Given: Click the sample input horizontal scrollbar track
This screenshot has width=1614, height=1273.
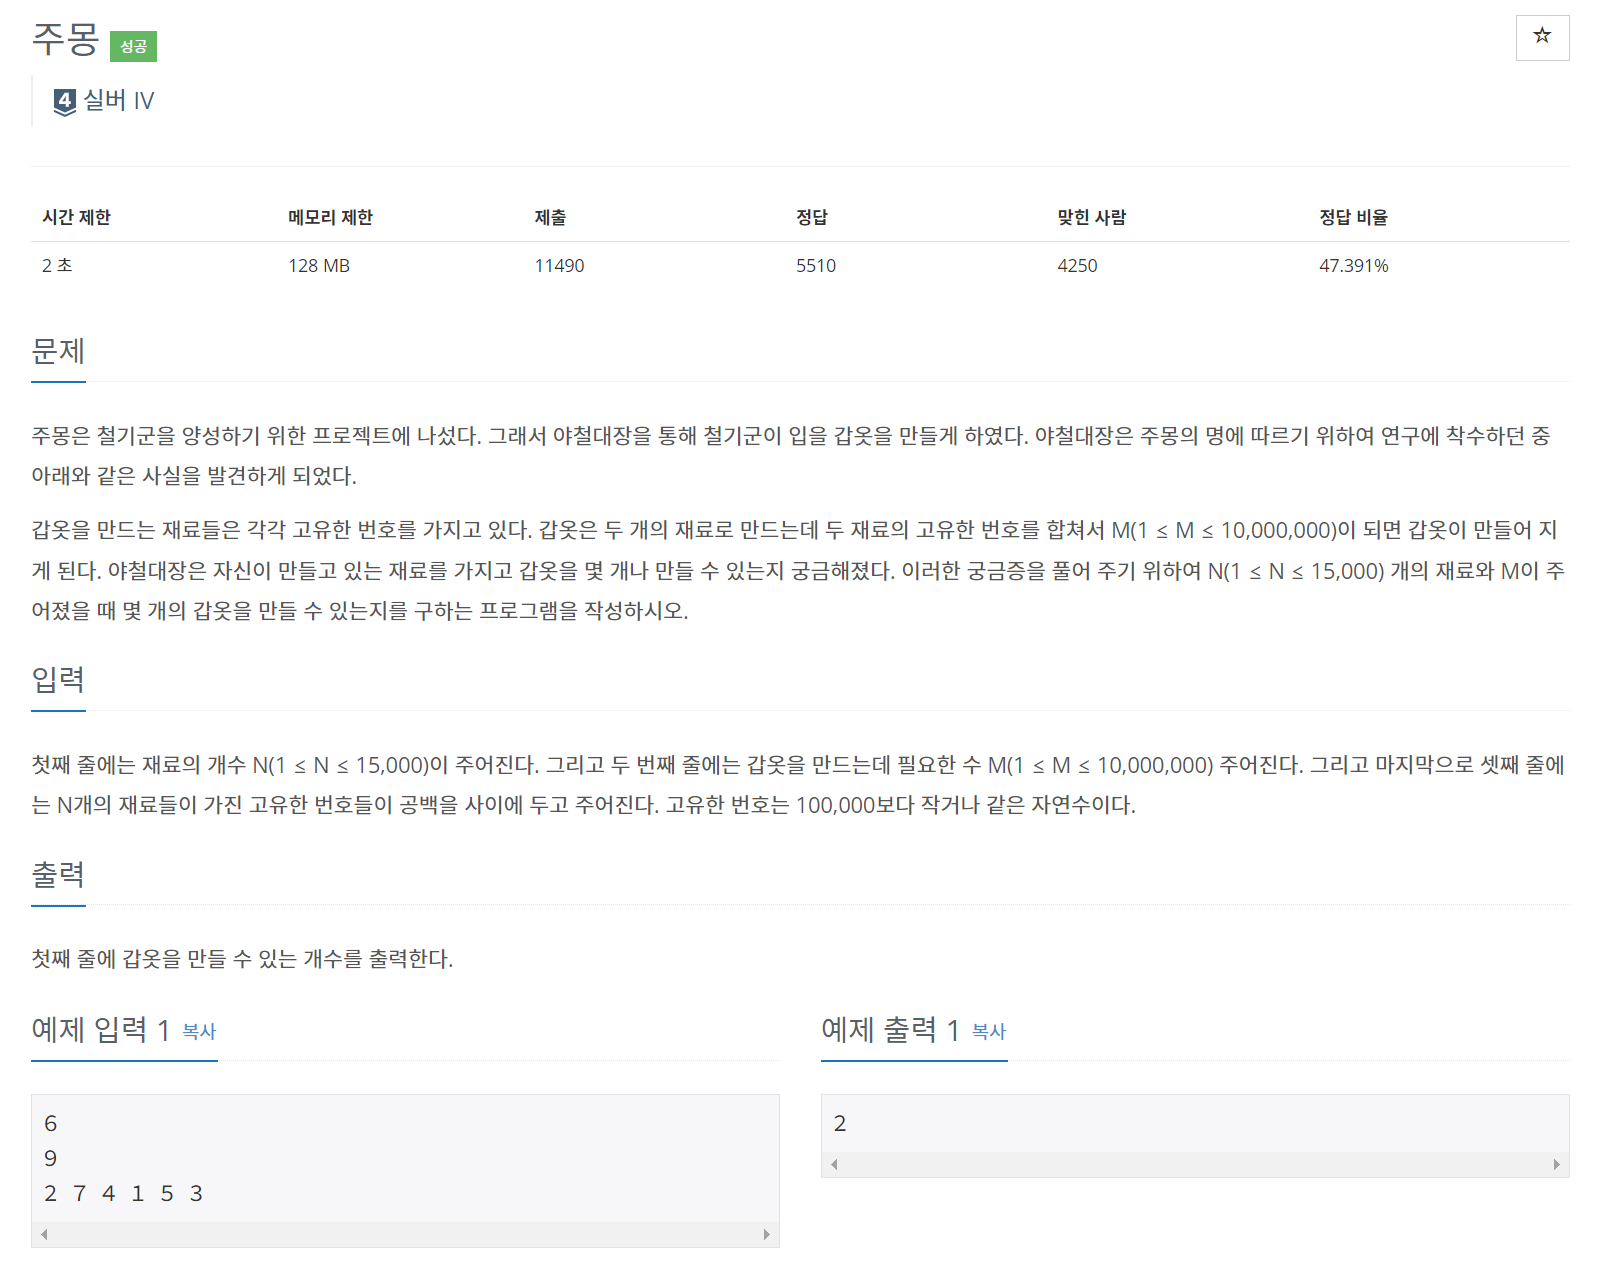Looking at the screenshot, I should [x=405, y=1234].
